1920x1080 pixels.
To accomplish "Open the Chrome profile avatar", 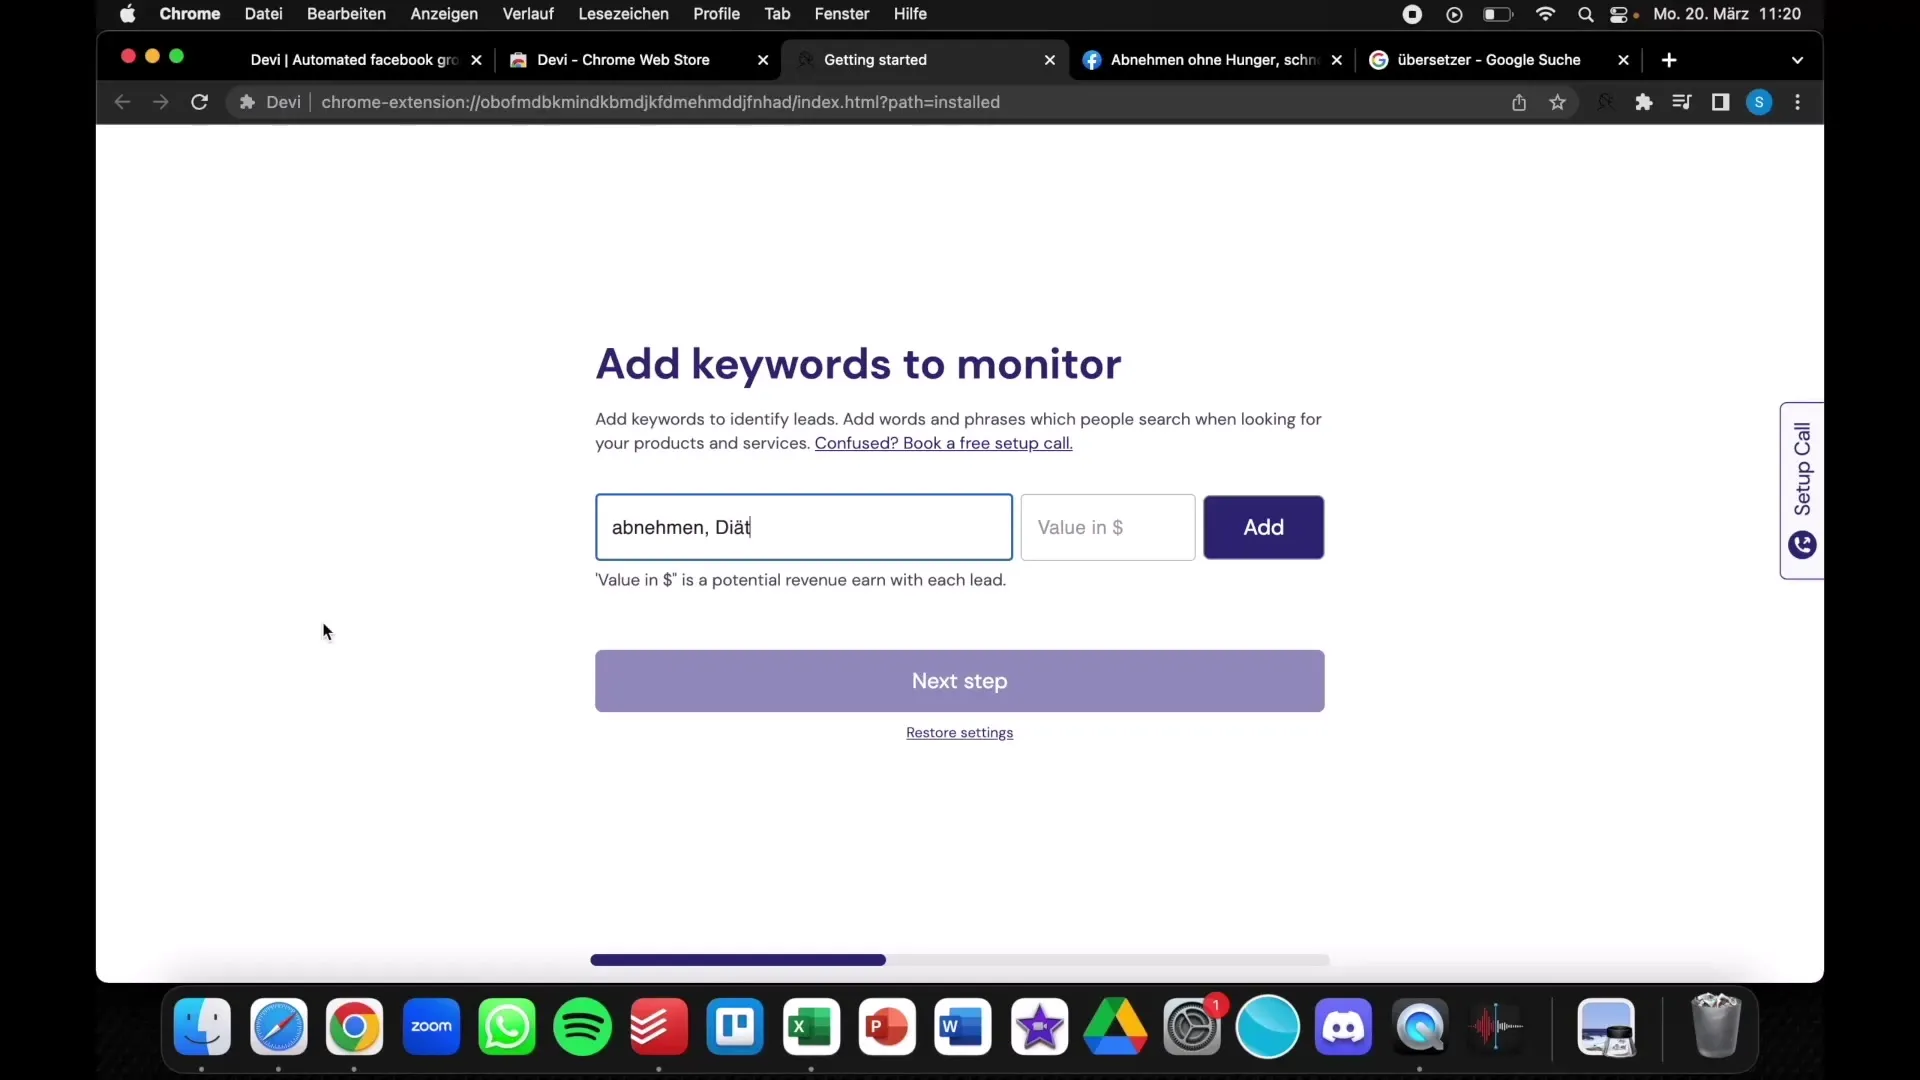I will pyautogui.click(x=1759, y=102).
